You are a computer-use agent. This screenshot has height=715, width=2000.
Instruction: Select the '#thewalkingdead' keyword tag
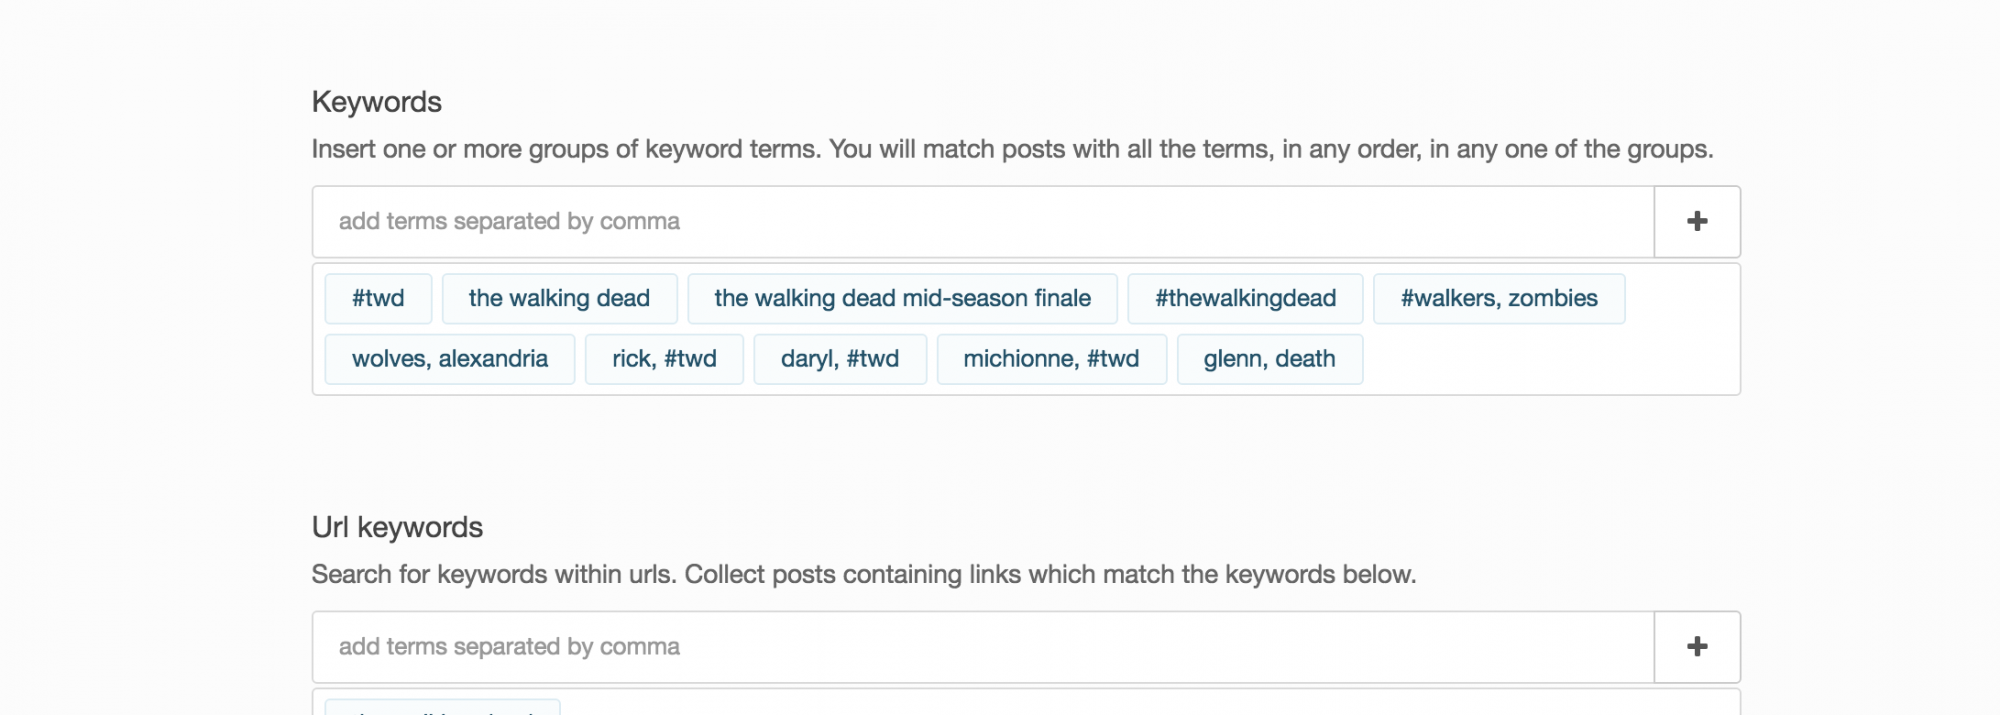[1245, 299]
